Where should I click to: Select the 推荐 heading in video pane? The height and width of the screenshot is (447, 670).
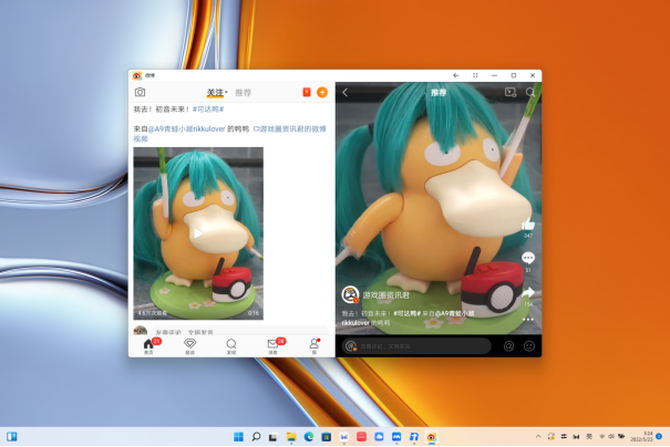[x=438, y=92]
